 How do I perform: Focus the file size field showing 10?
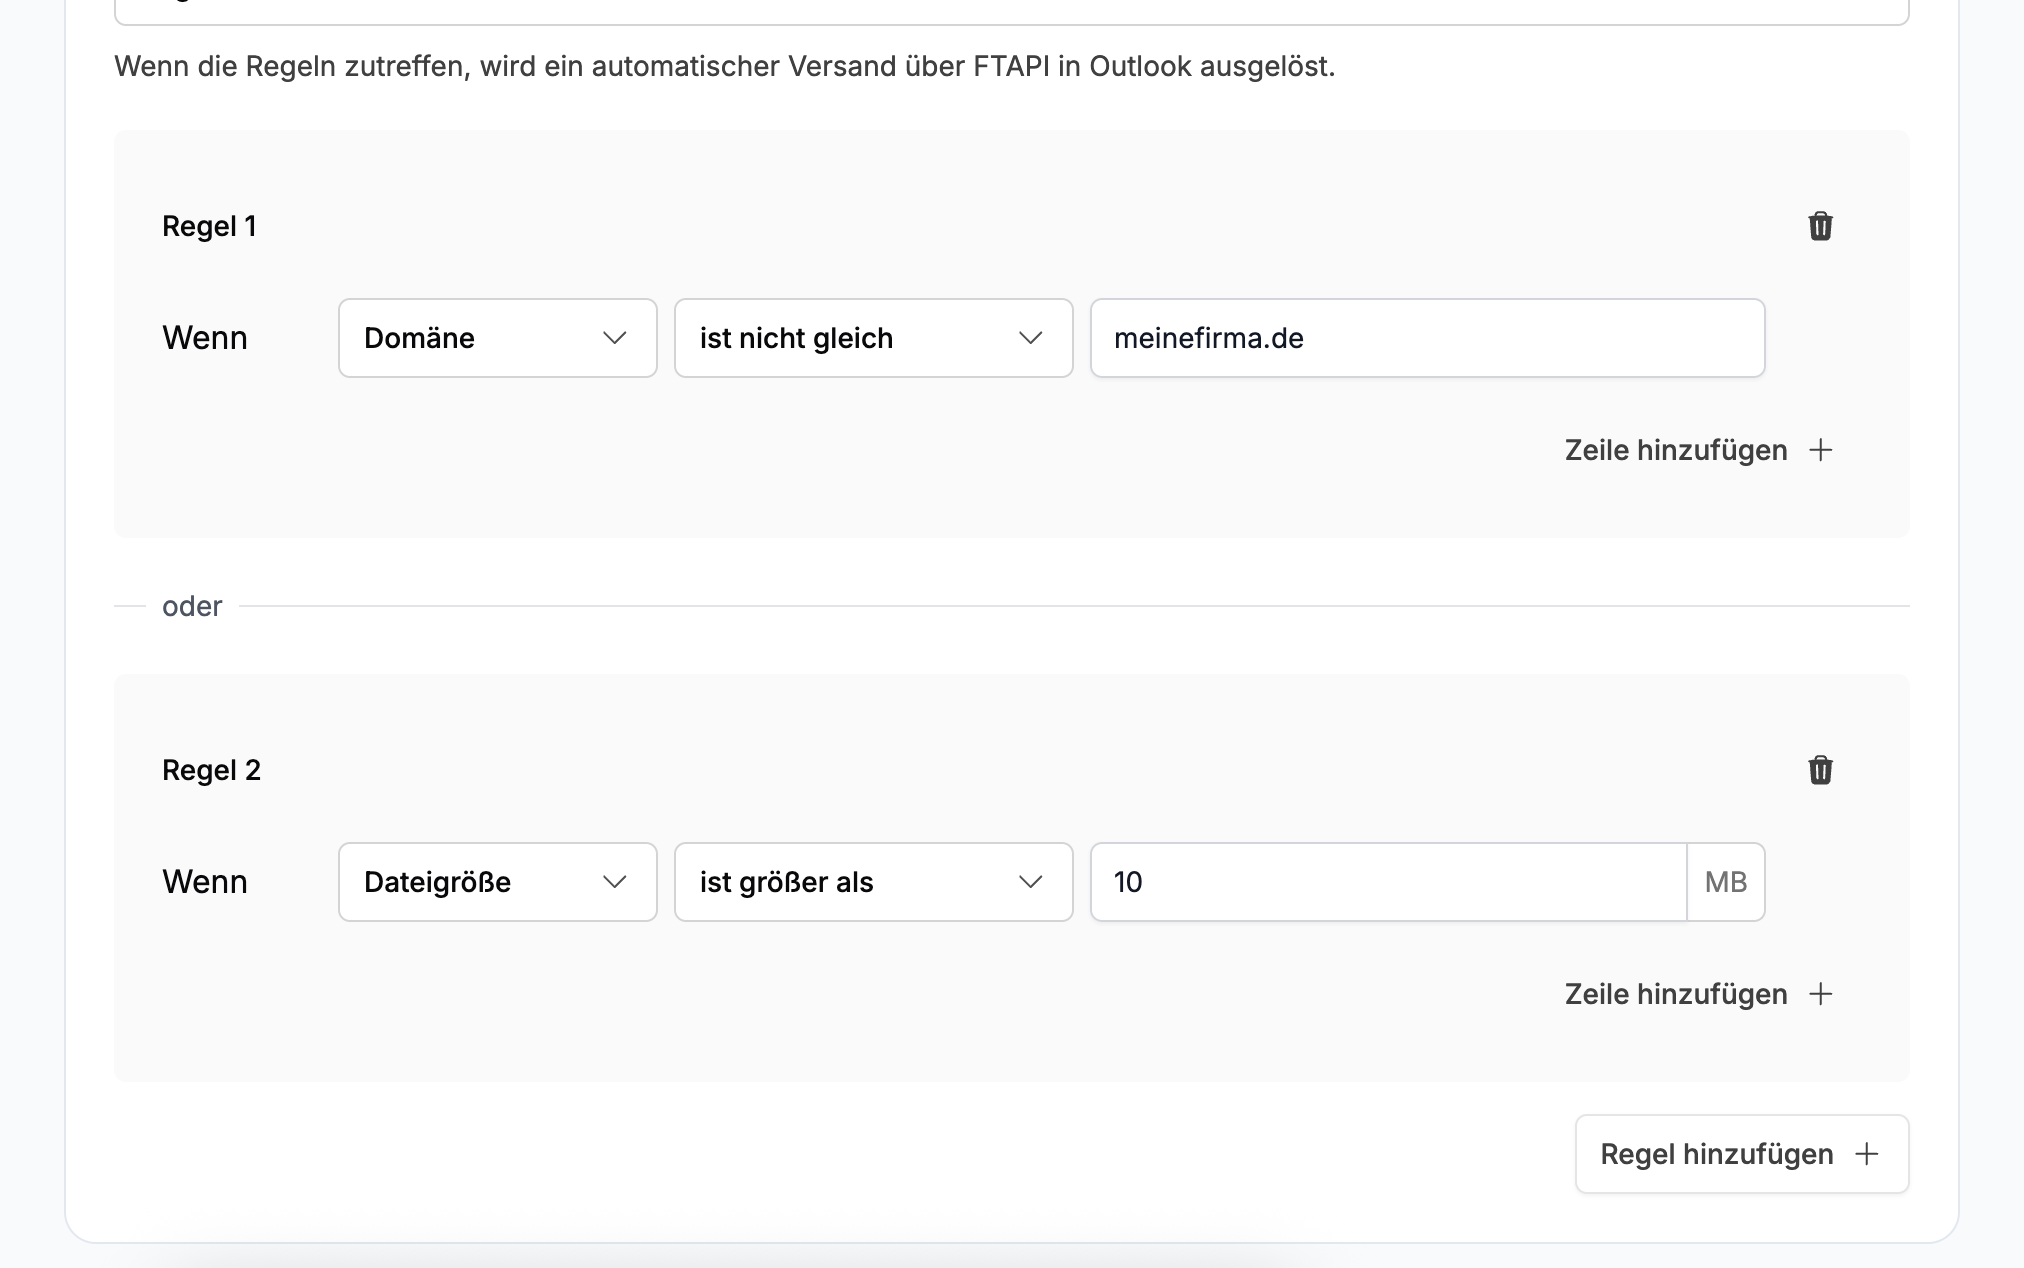pos(1388,882)
